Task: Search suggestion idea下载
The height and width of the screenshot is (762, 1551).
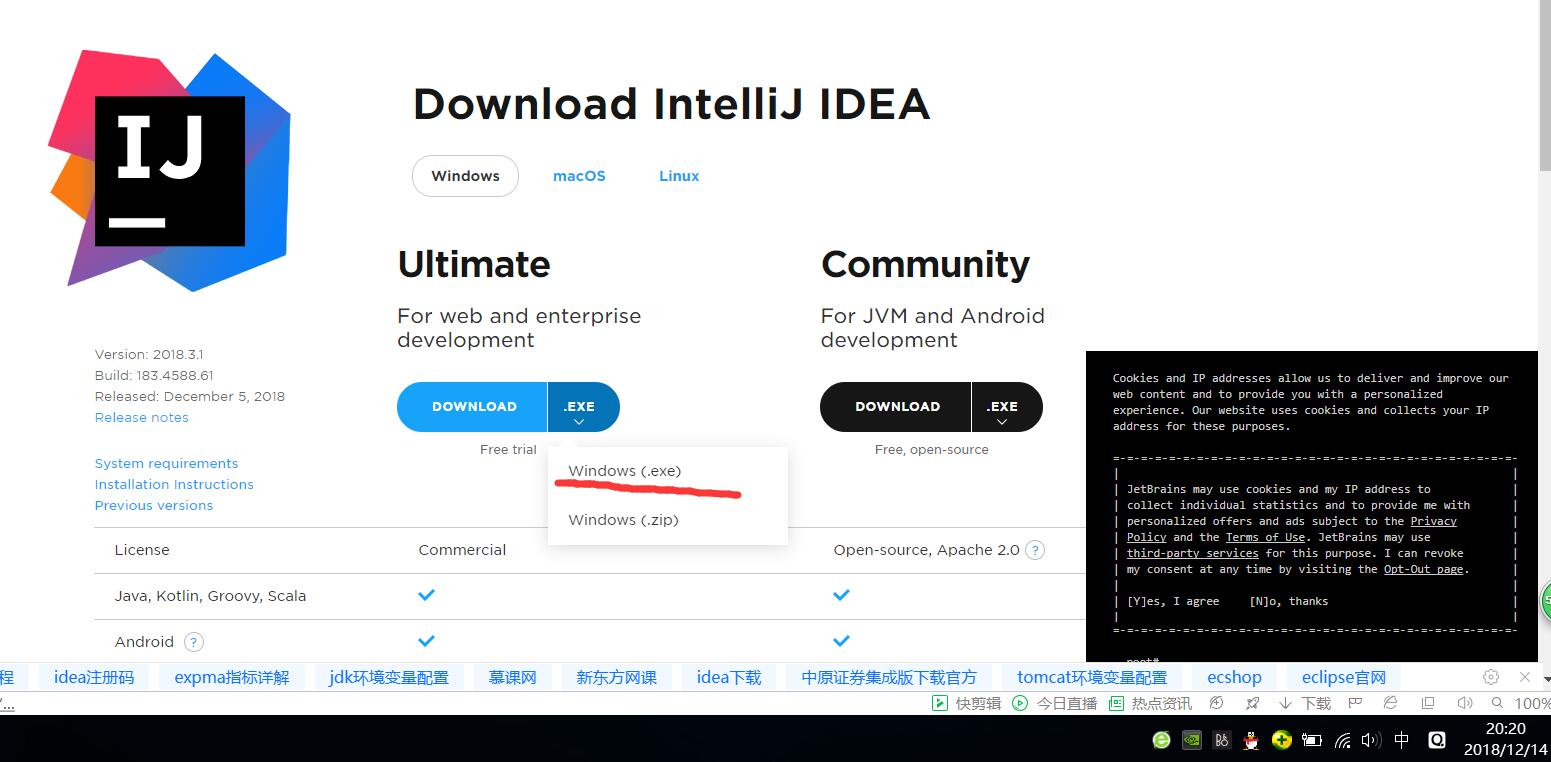Action: coord(729,677)
